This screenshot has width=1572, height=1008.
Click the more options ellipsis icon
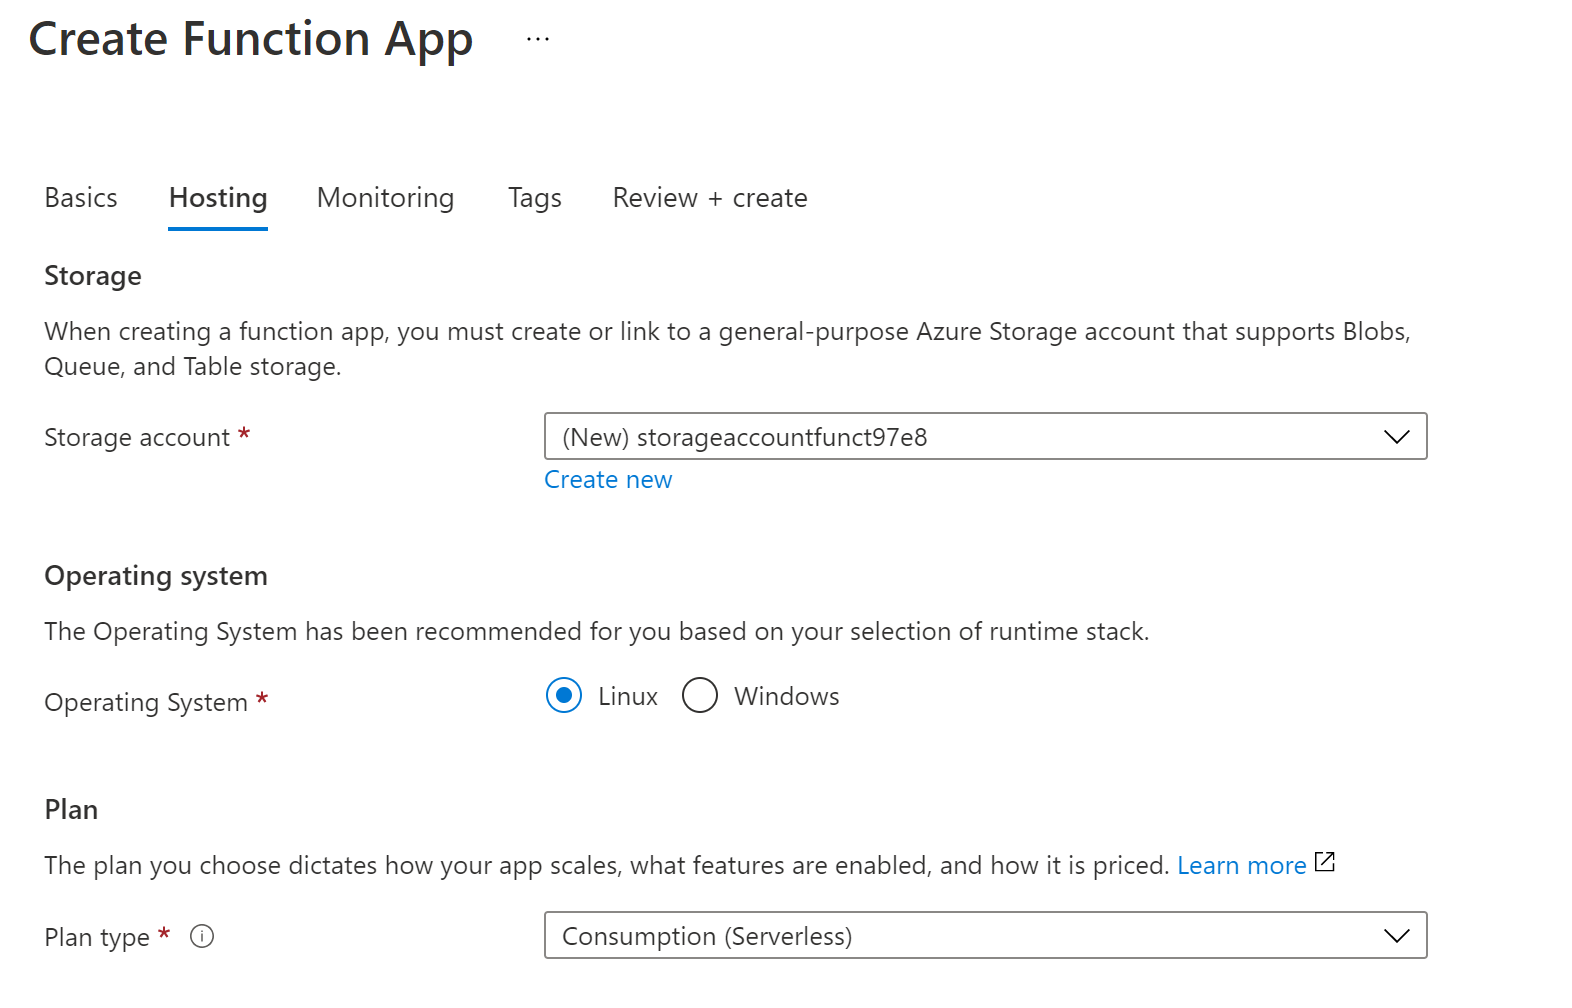(x=538, y=40)
